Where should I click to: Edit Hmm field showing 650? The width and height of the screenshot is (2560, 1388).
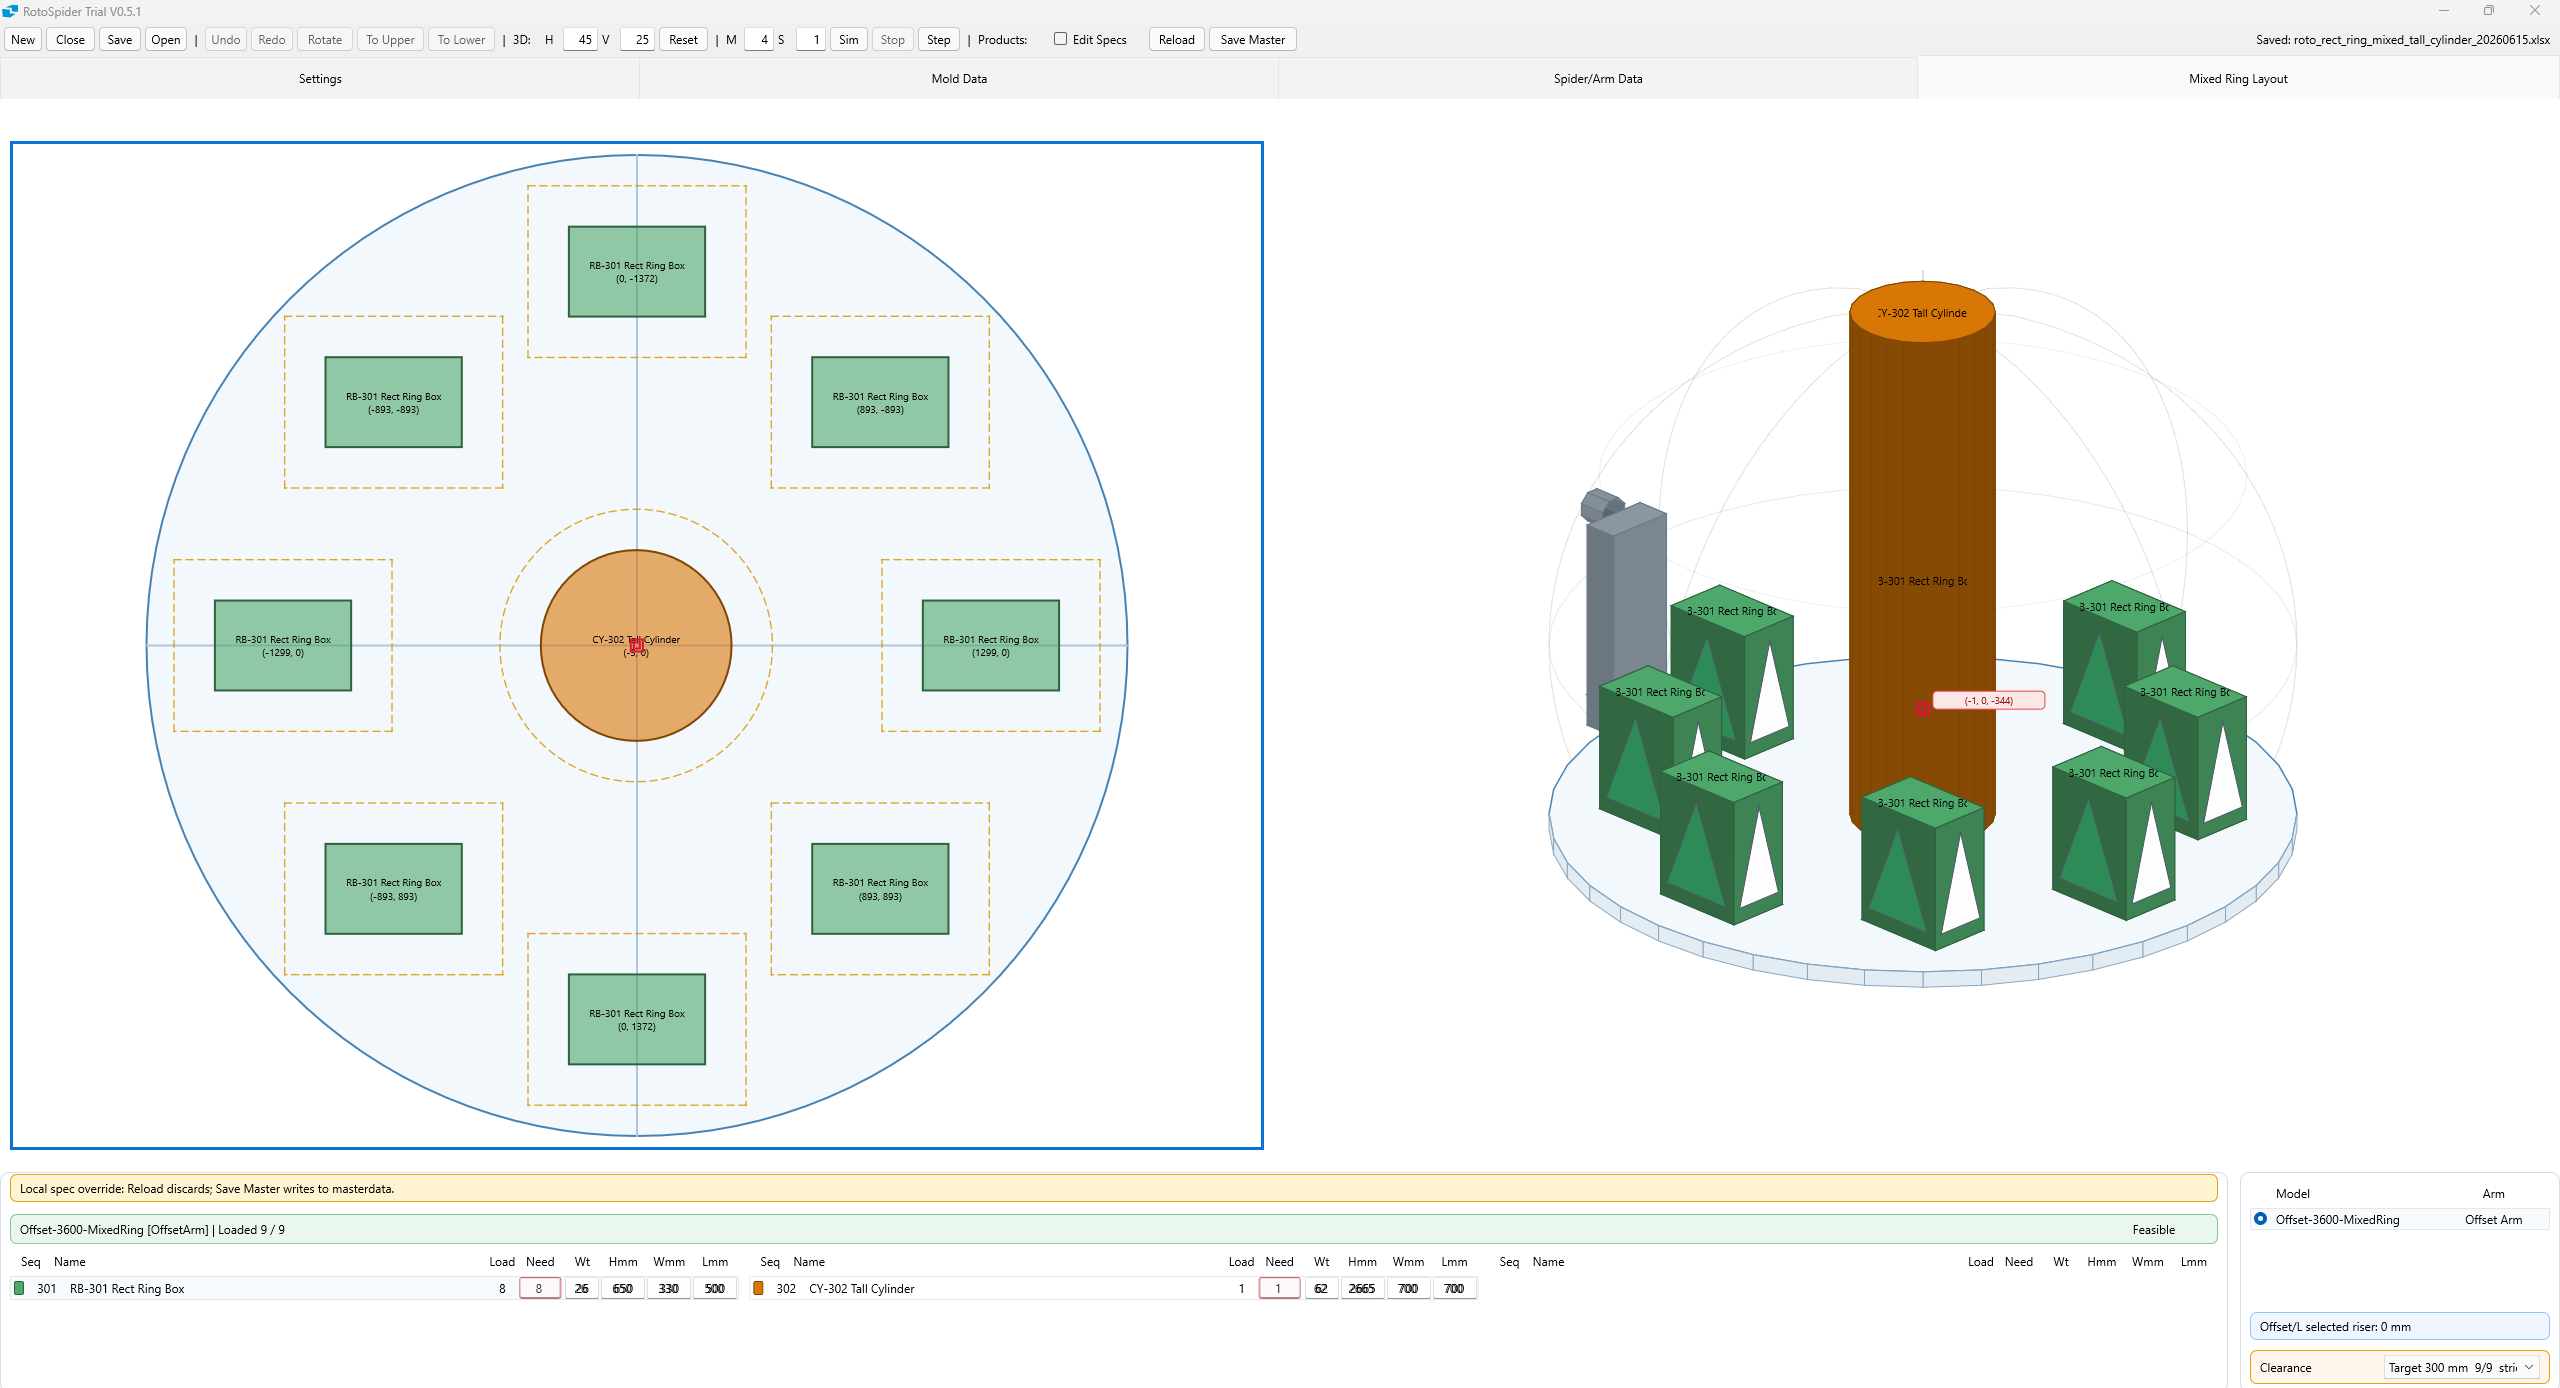point(623,1288)
